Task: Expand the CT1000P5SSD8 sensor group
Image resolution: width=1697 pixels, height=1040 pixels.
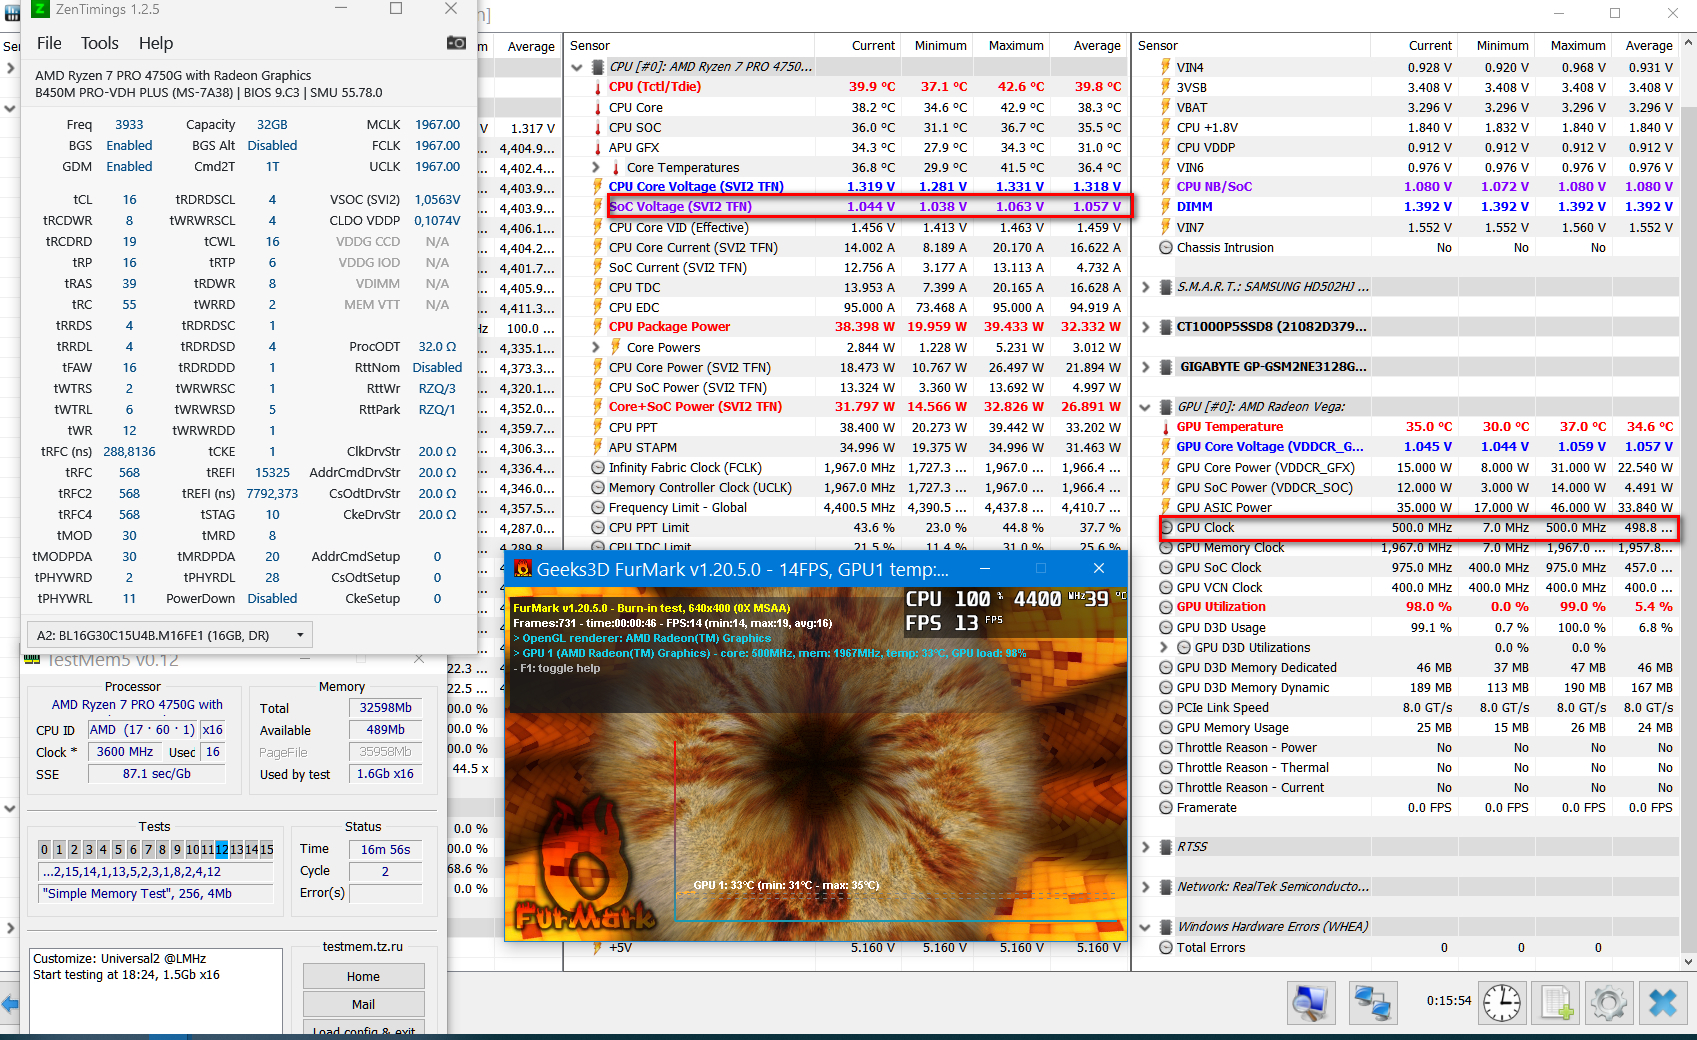Action: pos(1145,327)
